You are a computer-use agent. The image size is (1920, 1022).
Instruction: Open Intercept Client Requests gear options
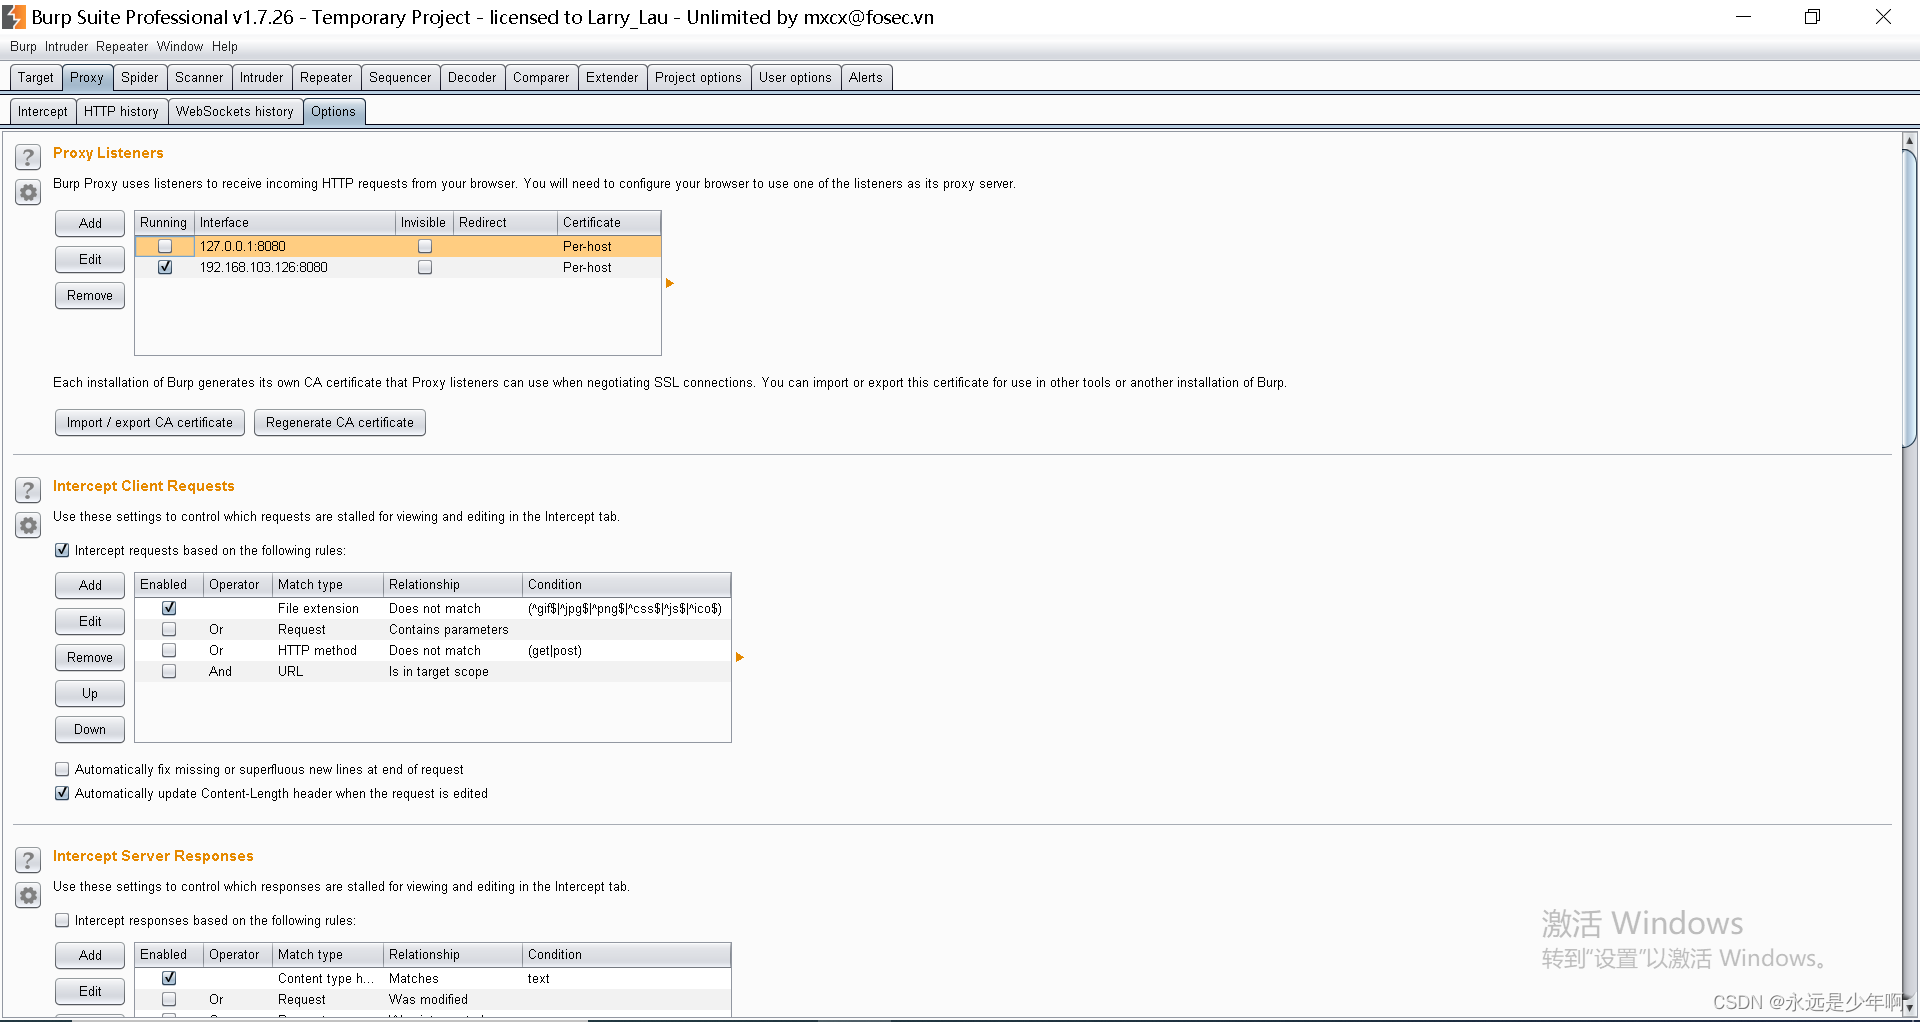coord(28,526)
